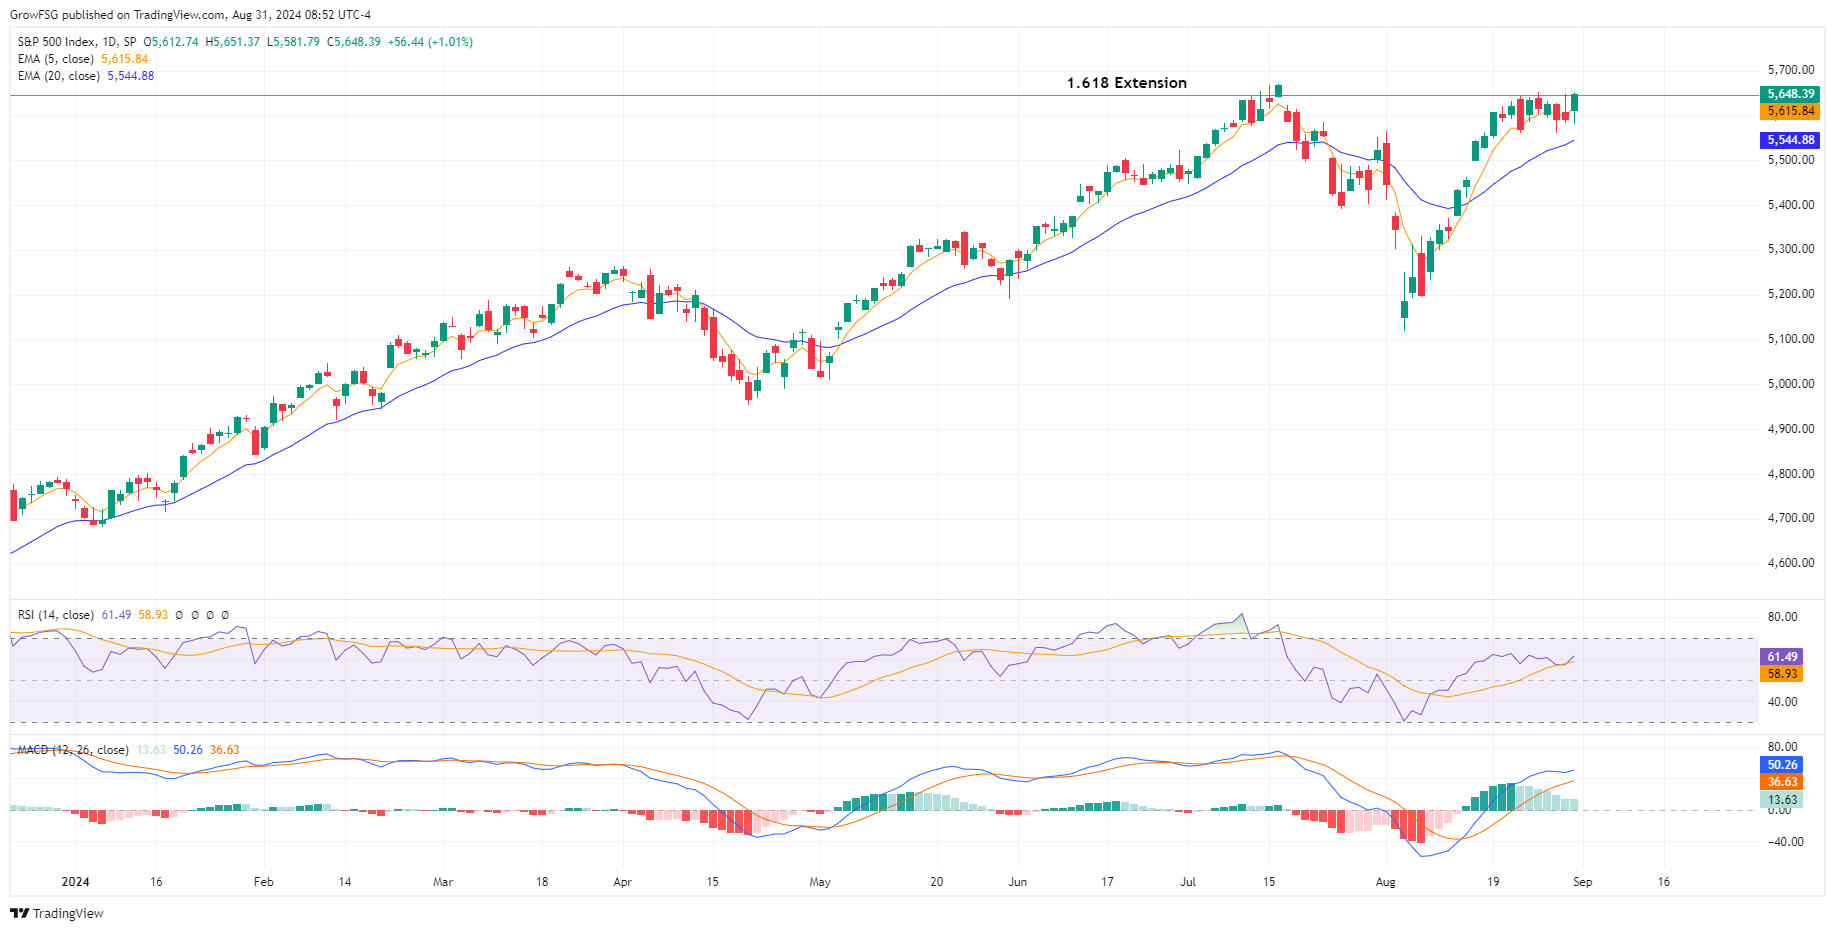Screen dimensions: 1835x931
Task: Click the GrowFSG published on TradingView.com header
Action: pos(190,15)
